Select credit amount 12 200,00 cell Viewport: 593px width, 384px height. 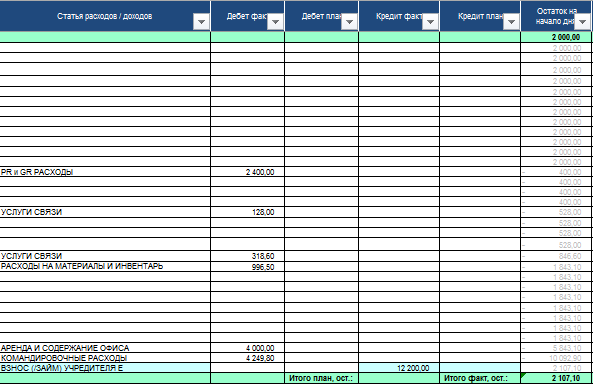[399, 368]
